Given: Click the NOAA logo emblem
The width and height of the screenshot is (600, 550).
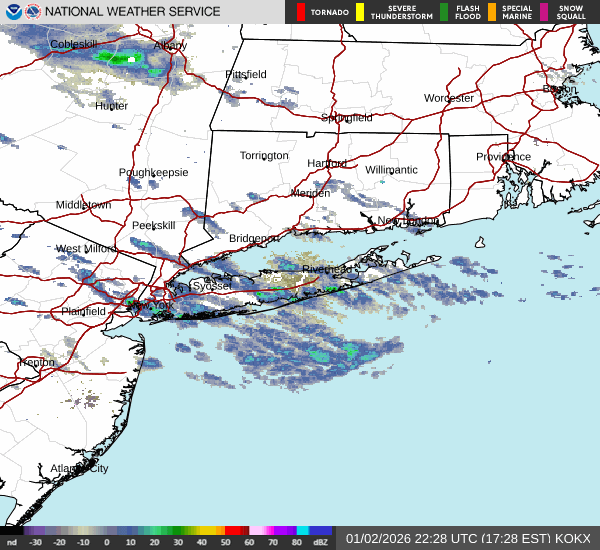Looking at the screenshot, I should pos(11,12).
